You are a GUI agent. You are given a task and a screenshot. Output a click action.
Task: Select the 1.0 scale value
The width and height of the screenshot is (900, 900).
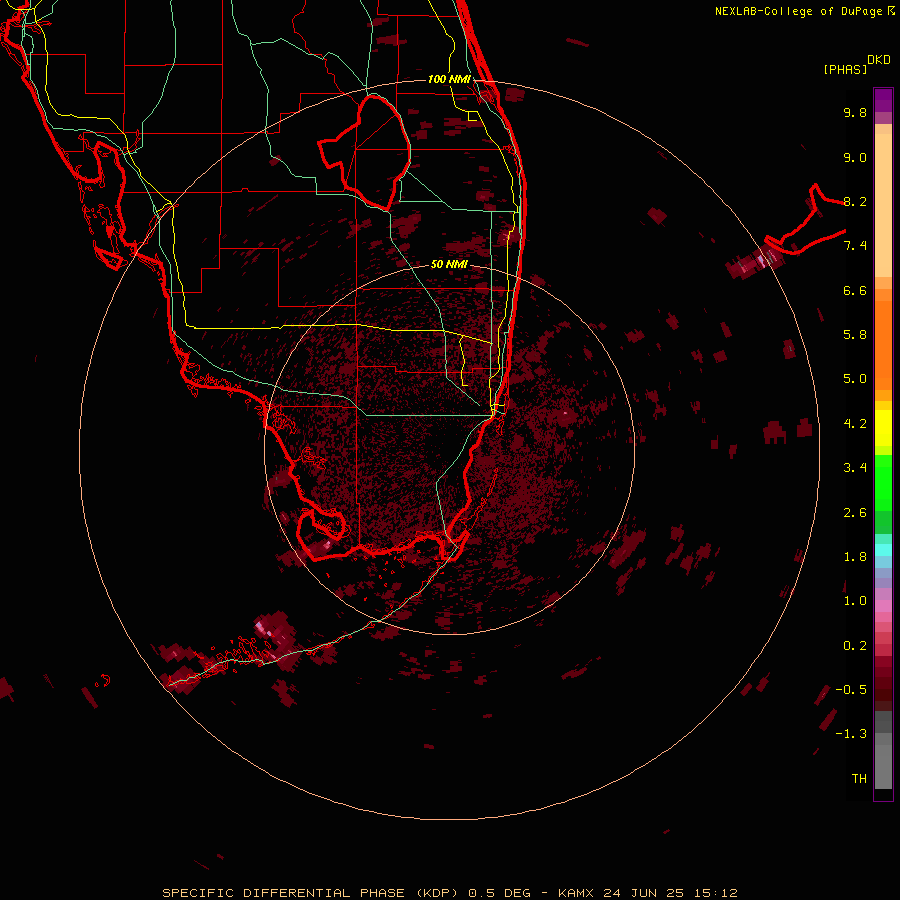tap(855, 601)
